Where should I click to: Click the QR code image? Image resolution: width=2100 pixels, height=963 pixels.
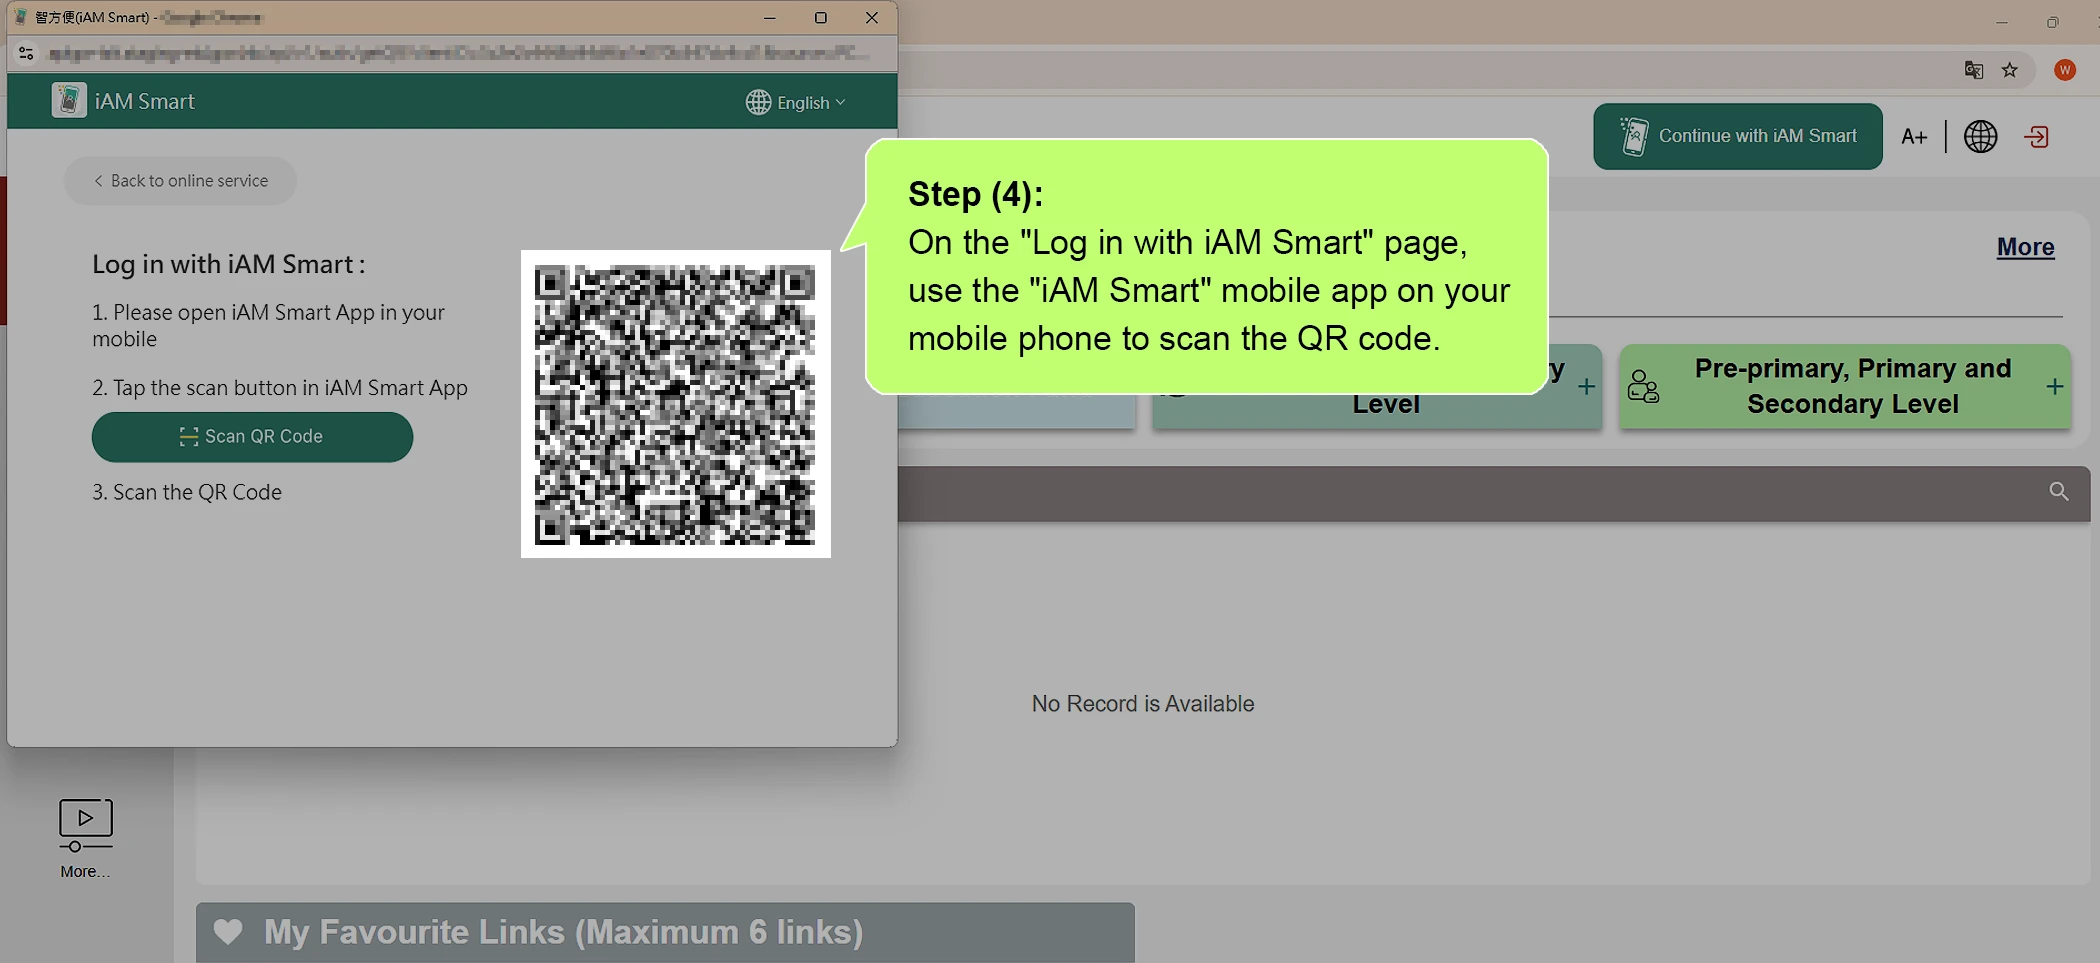[x=675, y=404]
